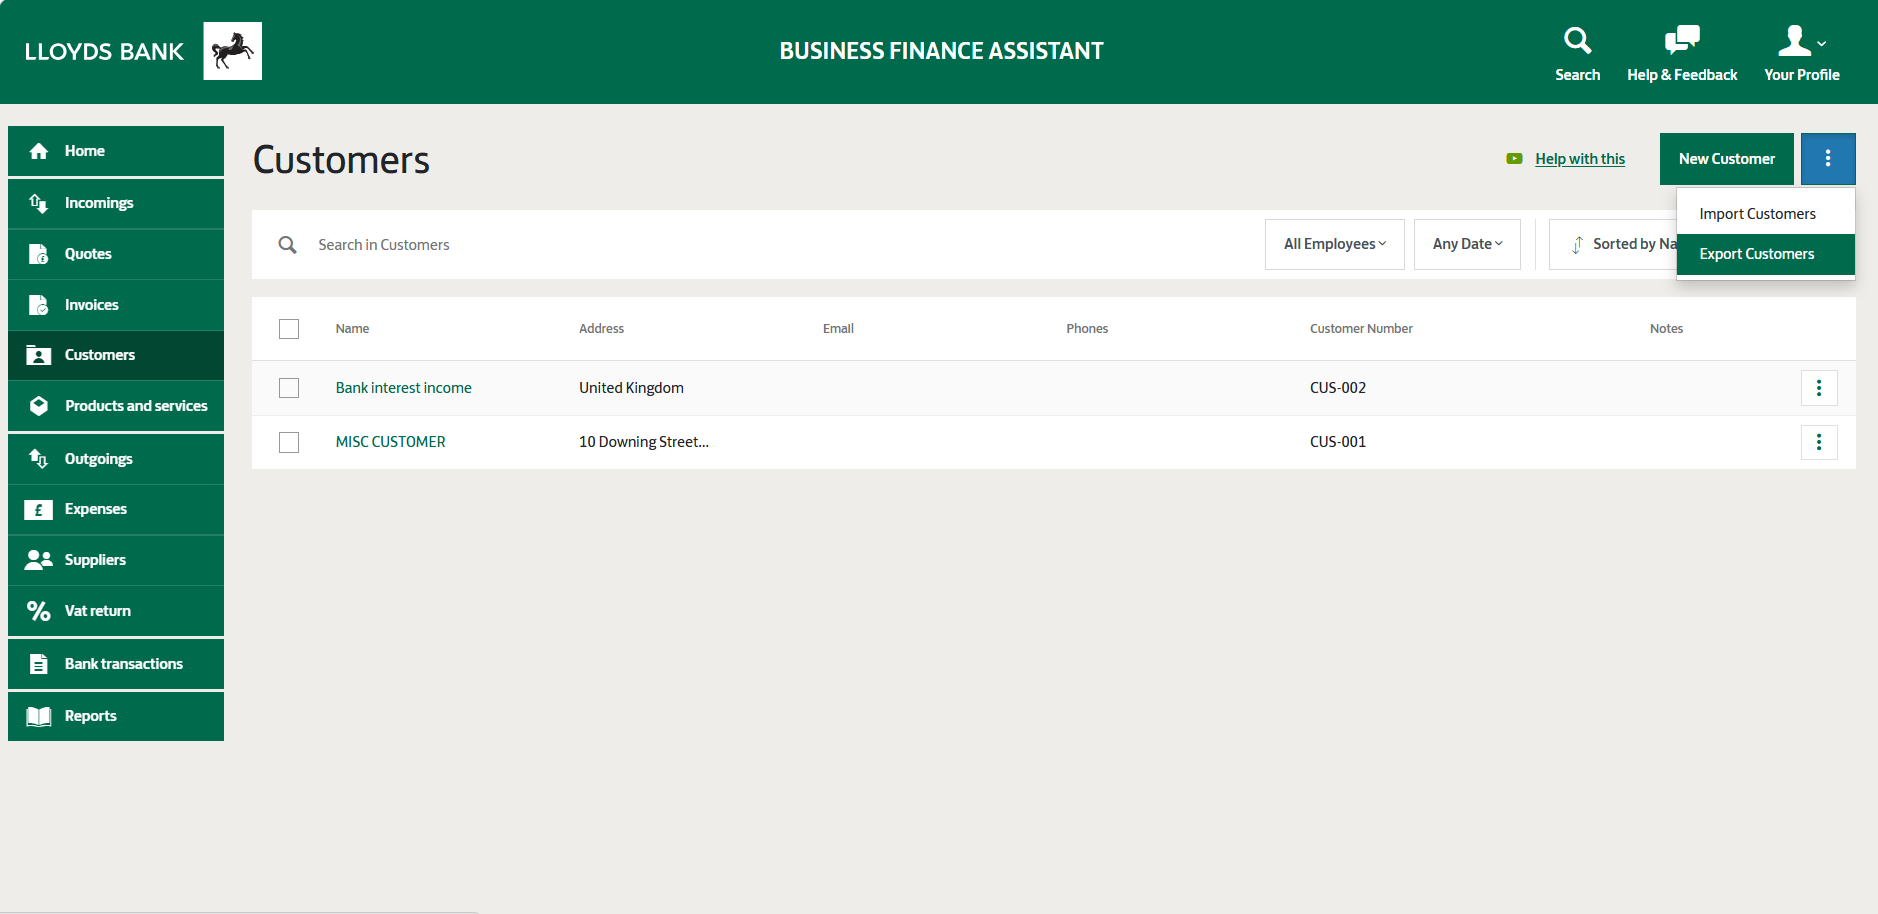Tick the checkbox for Bank interest income

pyautogui.click(x=289, y=388)
